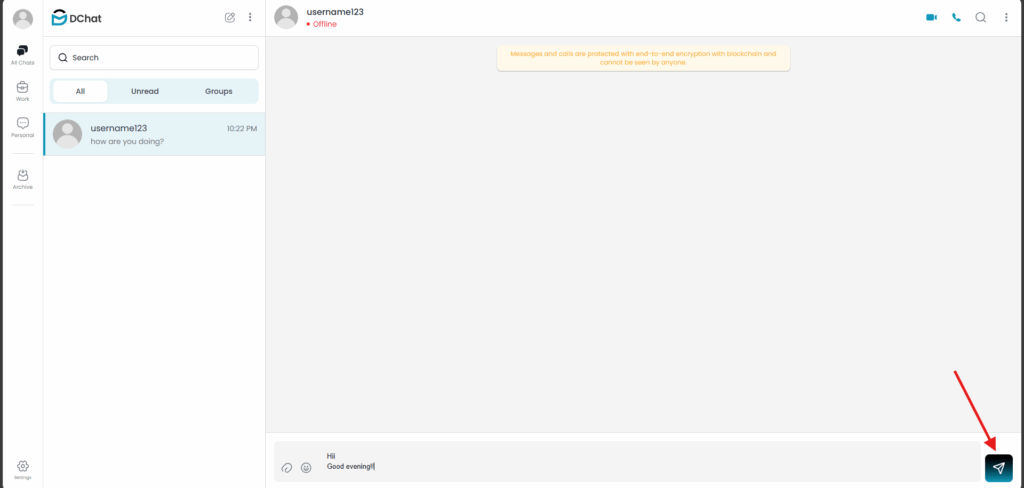Send the typed message with the paper plane button
Image resolution: width=1024 pixels, height=488 pixels.
click(999, 468)
